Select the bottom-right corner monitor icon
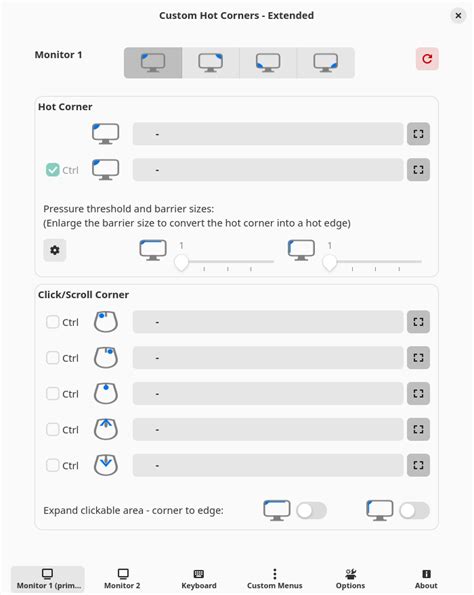The width and height of the screenshot is (474, 595). coord(326,63)
